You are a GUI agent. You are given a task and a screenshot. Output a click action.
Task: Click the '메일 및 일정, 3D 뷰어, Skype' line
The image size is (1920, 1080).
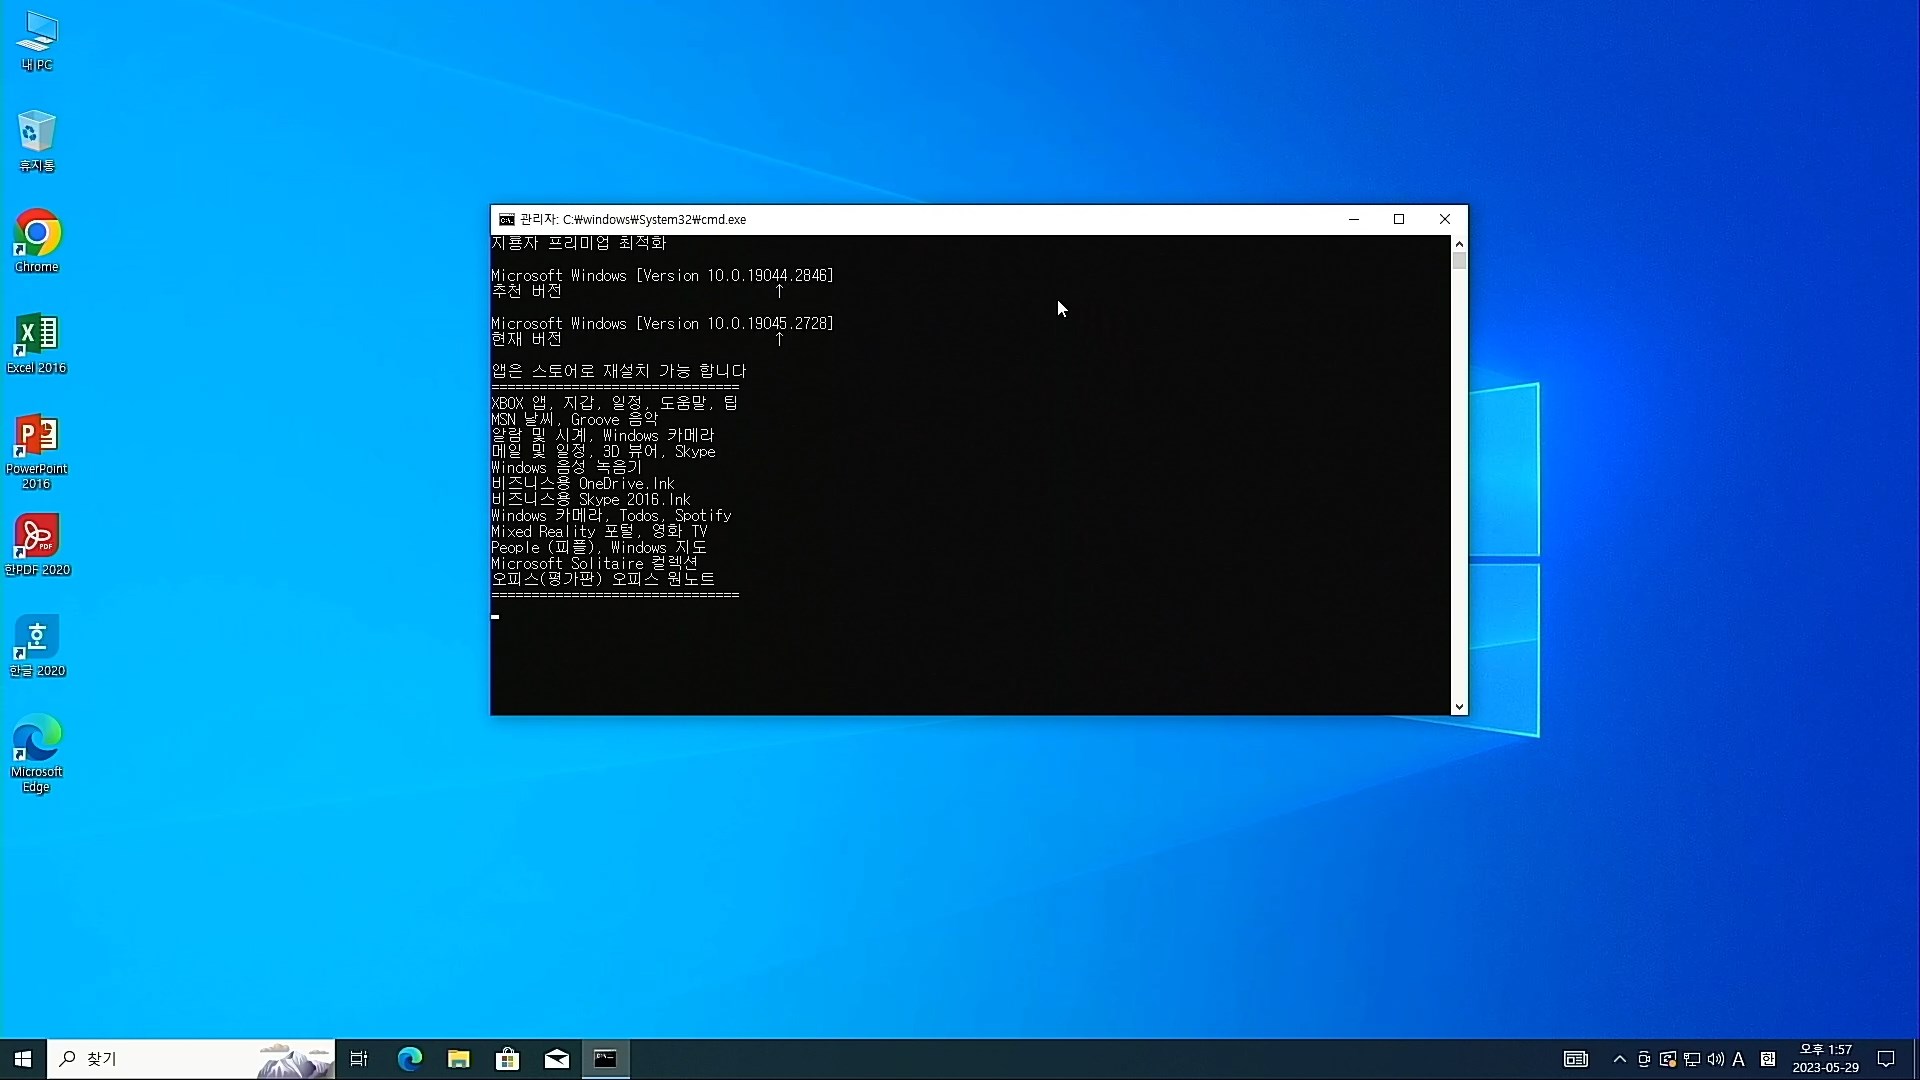pyautogui.click(x=603, y=451)
